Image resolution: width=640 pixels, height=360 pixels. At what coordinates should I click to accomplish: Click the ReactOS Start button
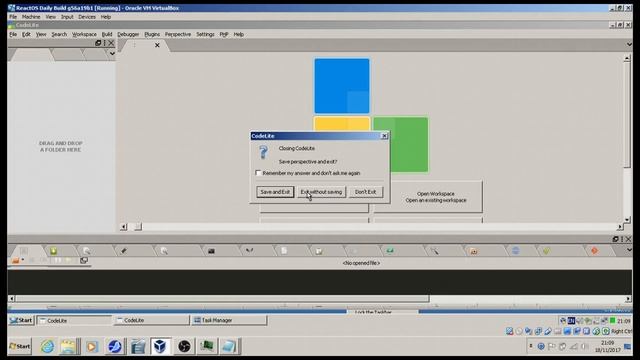[x=21, y=320]
